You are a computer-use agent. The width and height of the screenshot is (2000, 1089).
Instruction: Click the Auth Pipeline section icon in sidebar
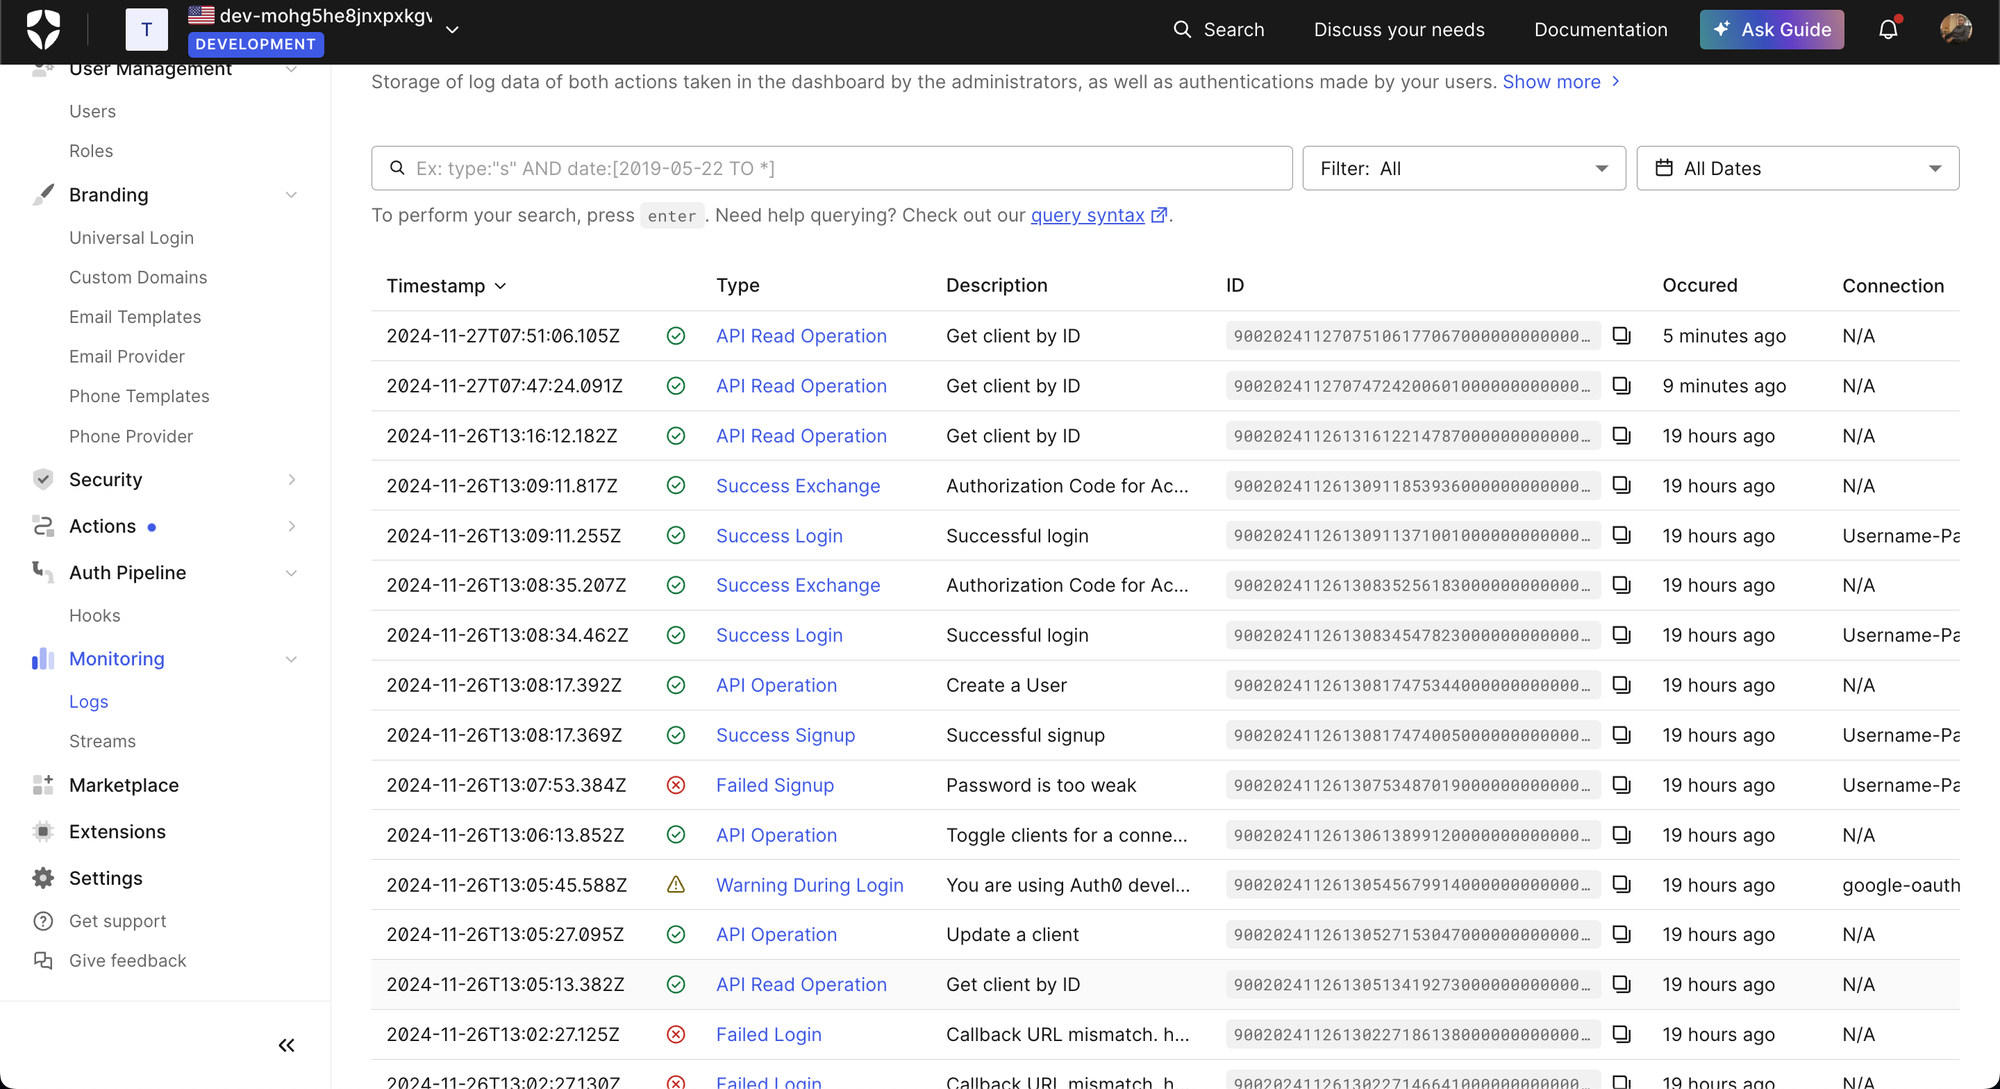coord(42,573)
